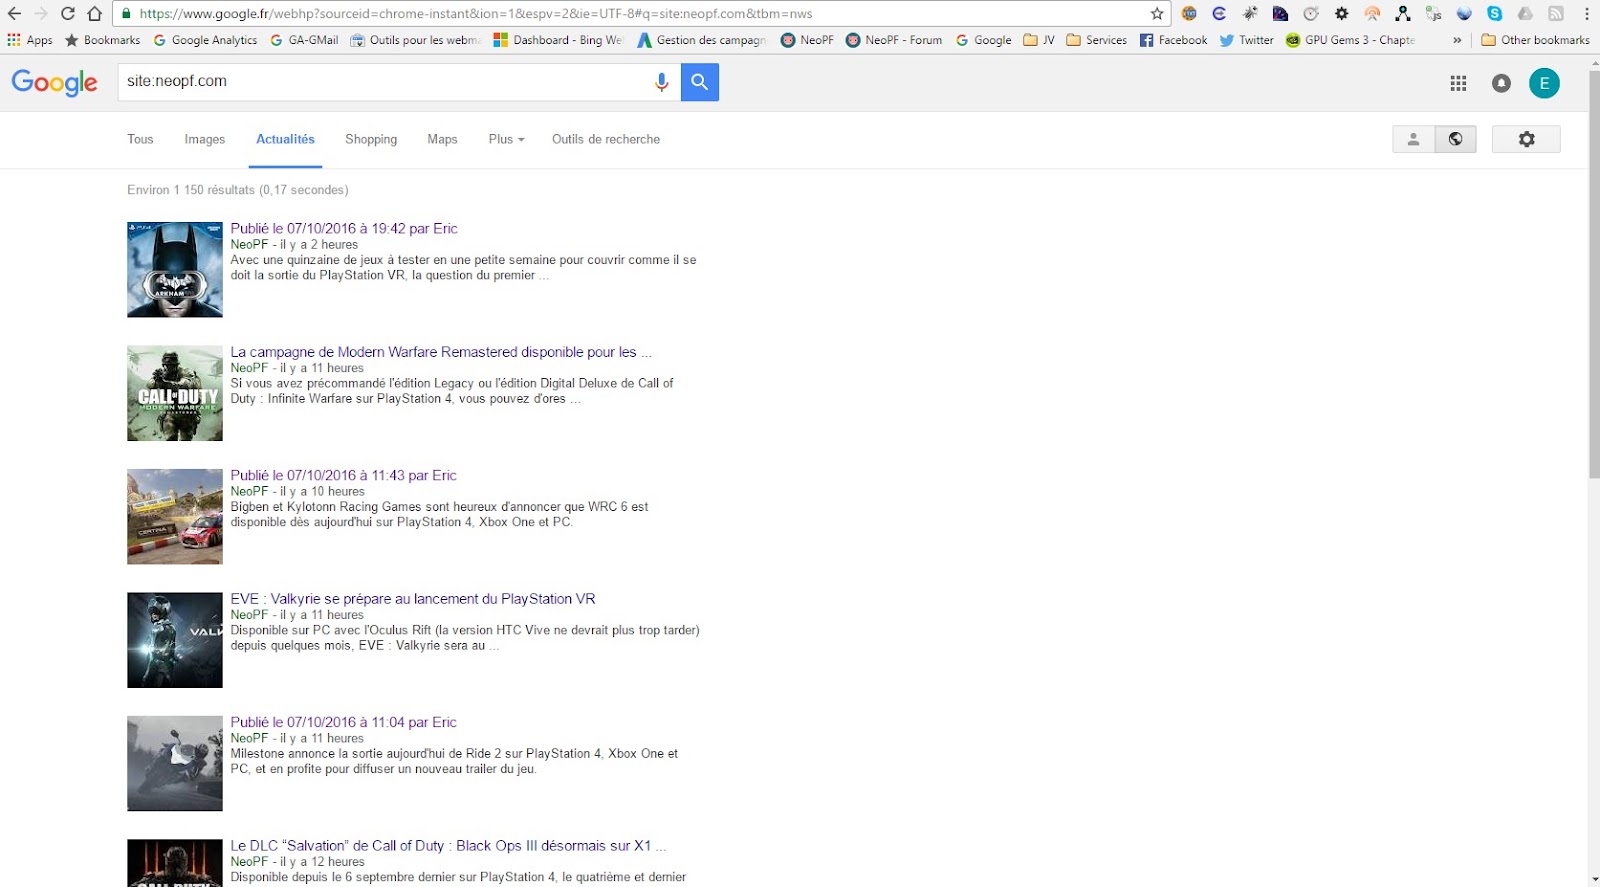The image size is (1600, 887).
Task: Click the Call of Duty thumbnail
Action: coord(175,393)
